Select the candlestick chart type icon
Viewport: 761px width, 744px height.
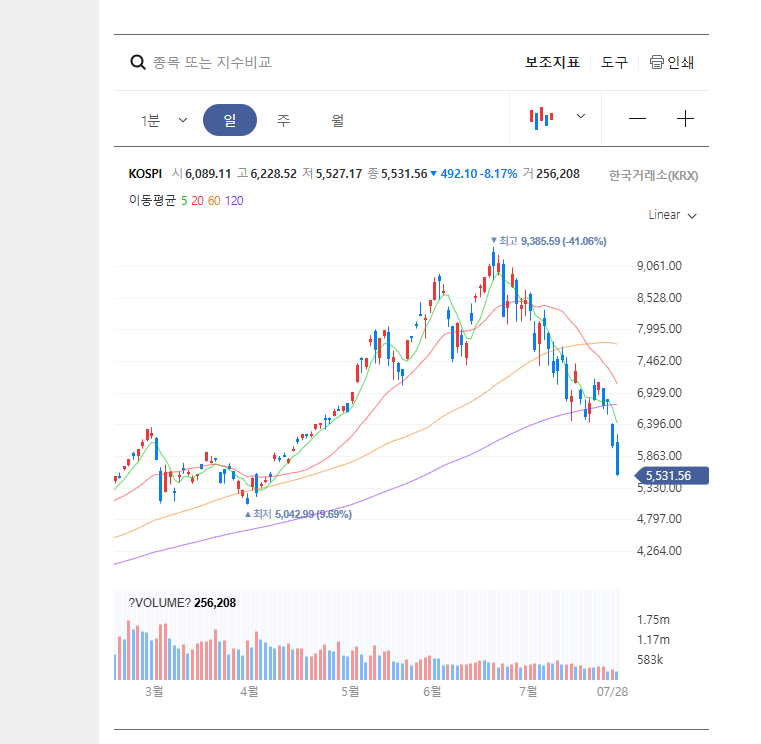tap(541, 118)
